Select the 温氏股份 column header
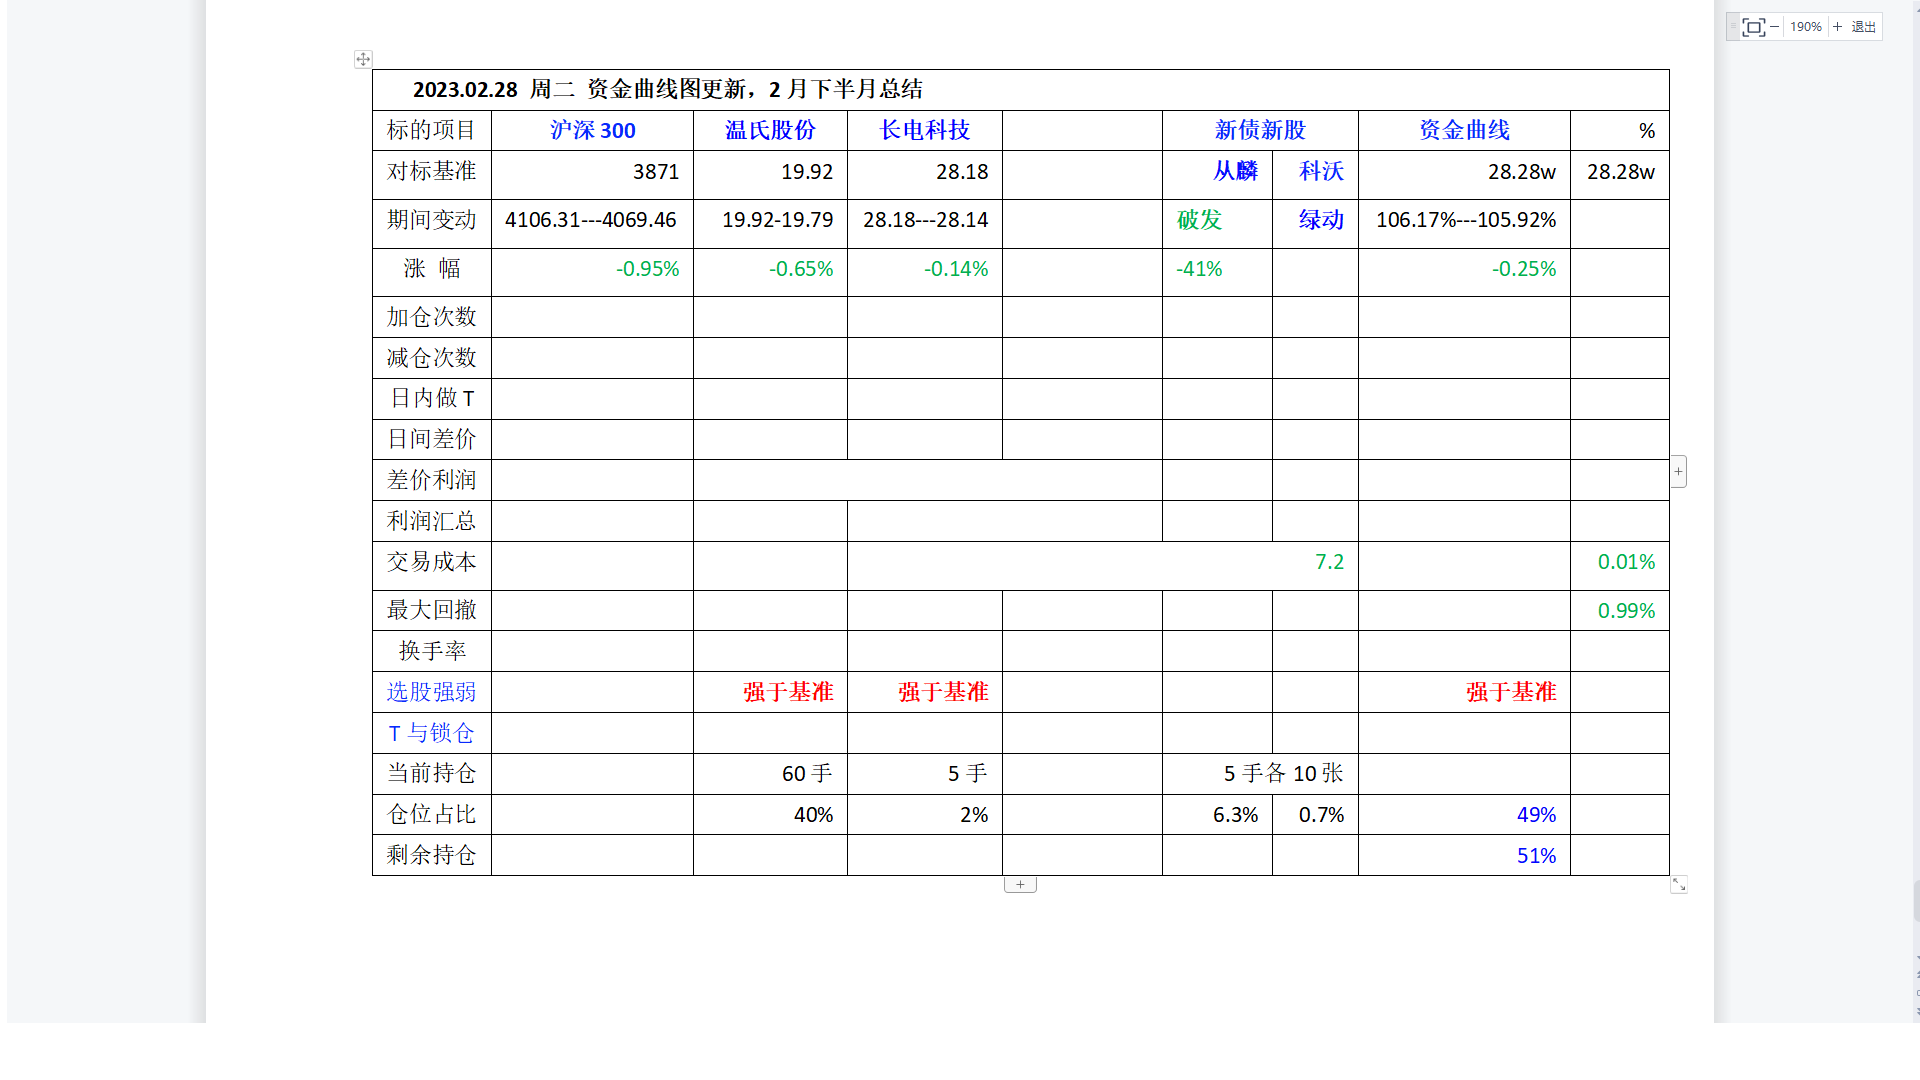The width and height of the screenshot is (1920, 1080). [770, 130]
